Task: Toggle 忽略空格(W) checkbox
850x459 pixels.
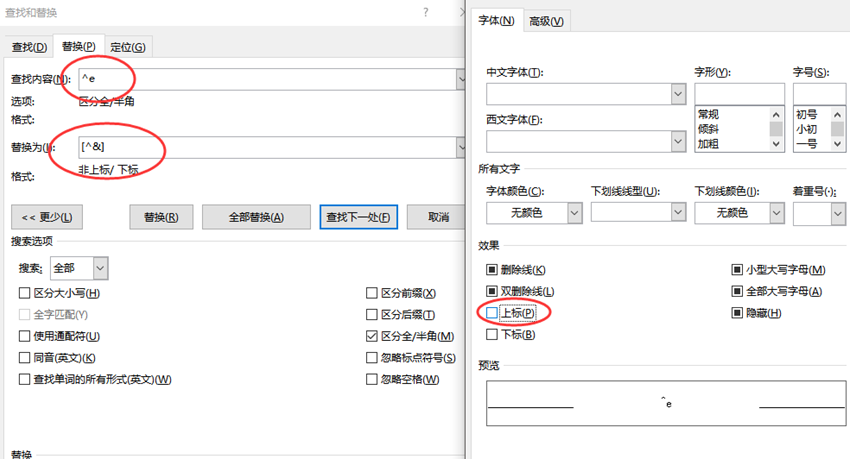Action: coord(371,379)
